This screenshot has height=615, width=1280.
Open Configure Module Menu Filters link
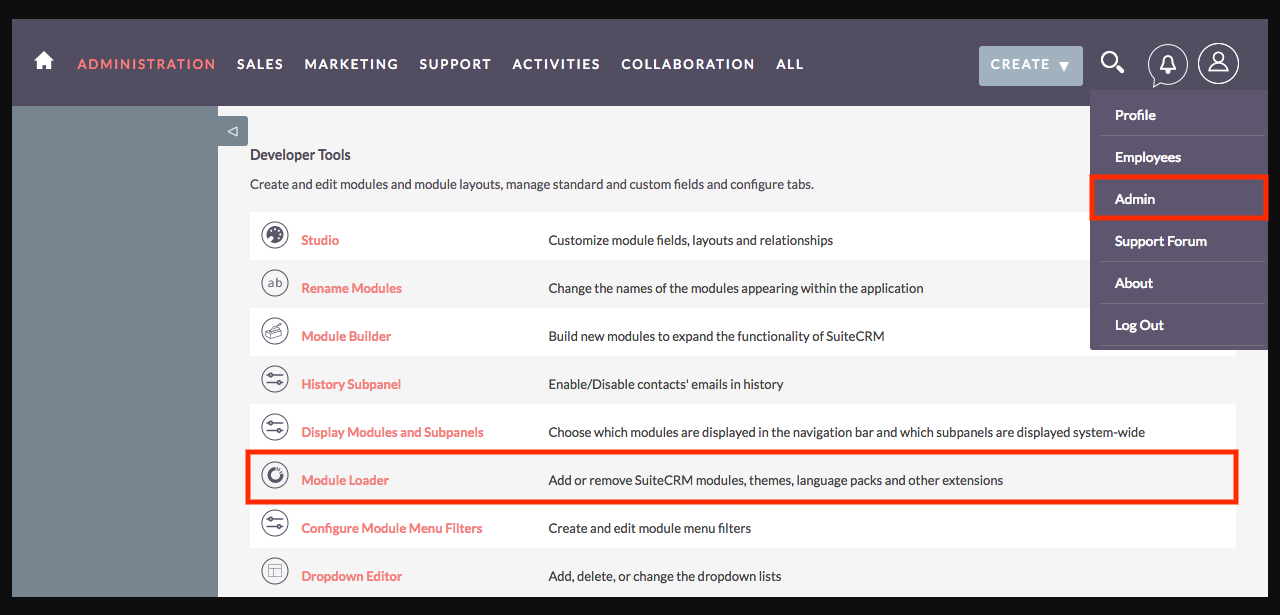click(392, 528)
